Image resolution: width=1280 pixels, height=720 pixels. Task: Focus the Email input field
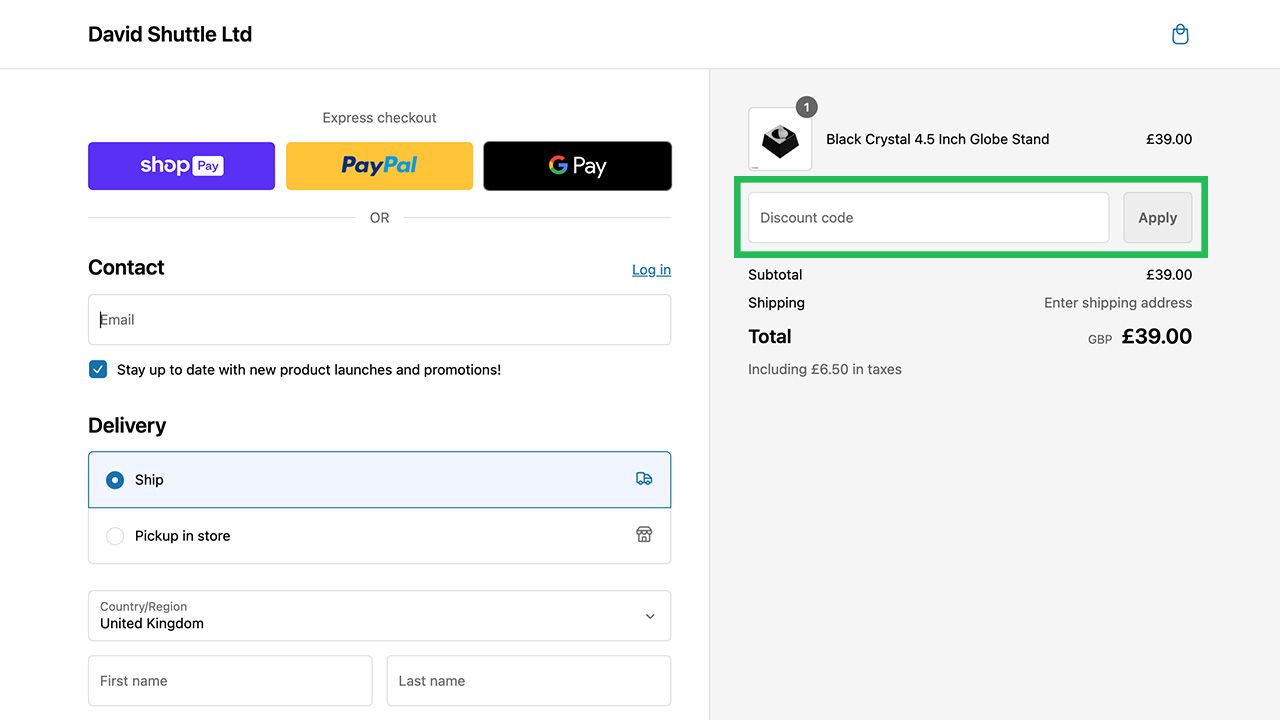click(379, 320)
